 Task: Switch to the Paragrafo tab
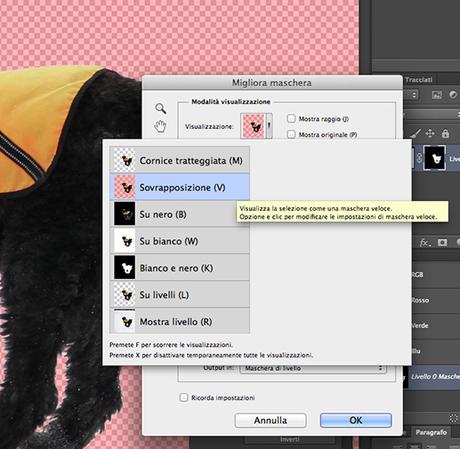point(431,432)
